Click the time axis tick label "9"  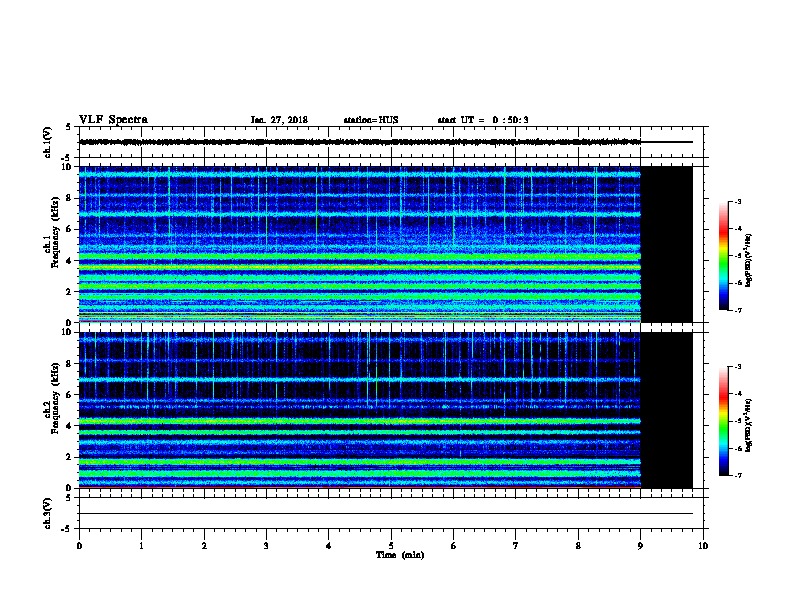coord(640,546)
